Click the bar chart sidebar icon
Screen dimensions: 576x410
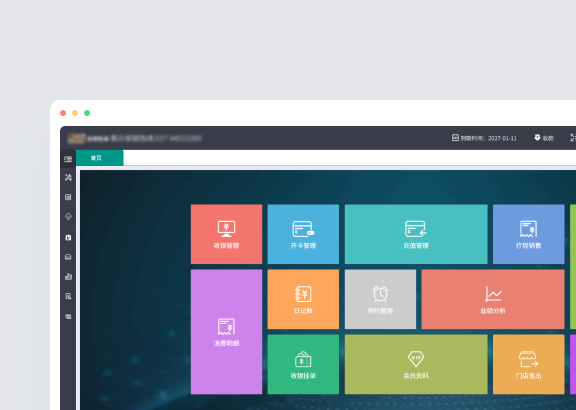pyautogui.click(x=68, y=276)
